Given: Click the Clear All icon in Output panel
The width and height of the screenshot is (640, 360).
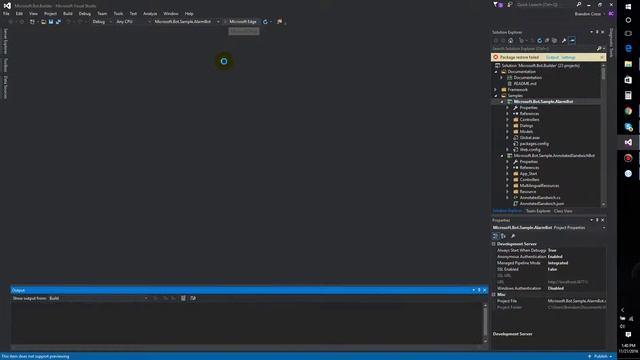Looking at the screenshot, I should (x=183, y=298).
